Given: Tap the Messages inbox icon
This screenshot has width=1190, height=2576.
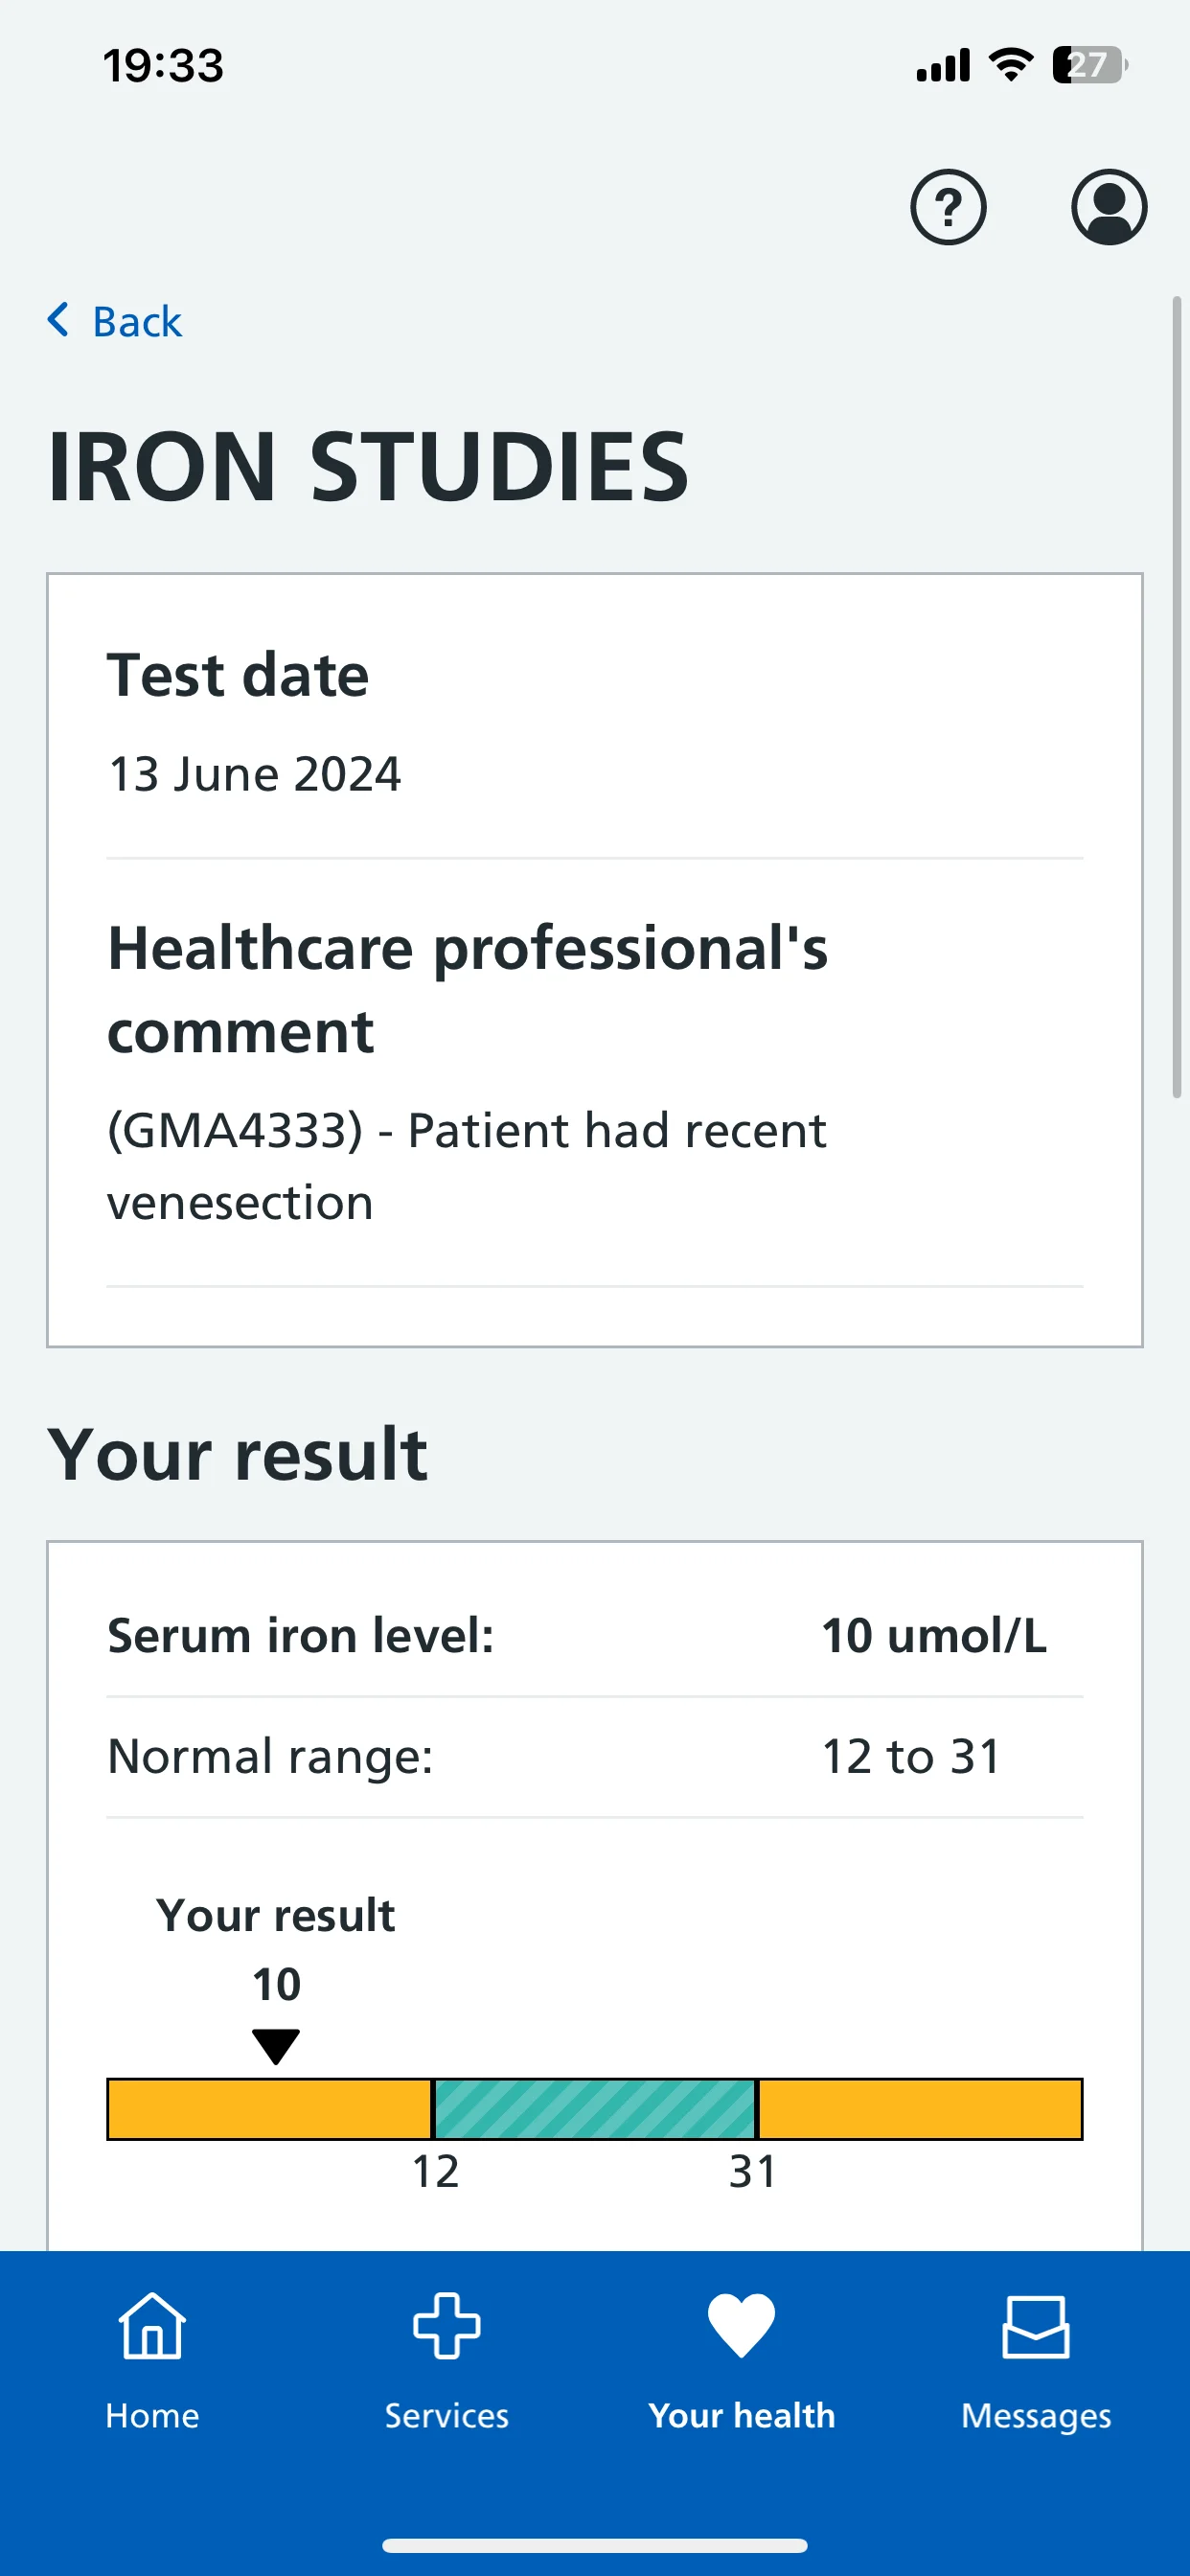Looking at the screenshot, I should point(1036,2327).
